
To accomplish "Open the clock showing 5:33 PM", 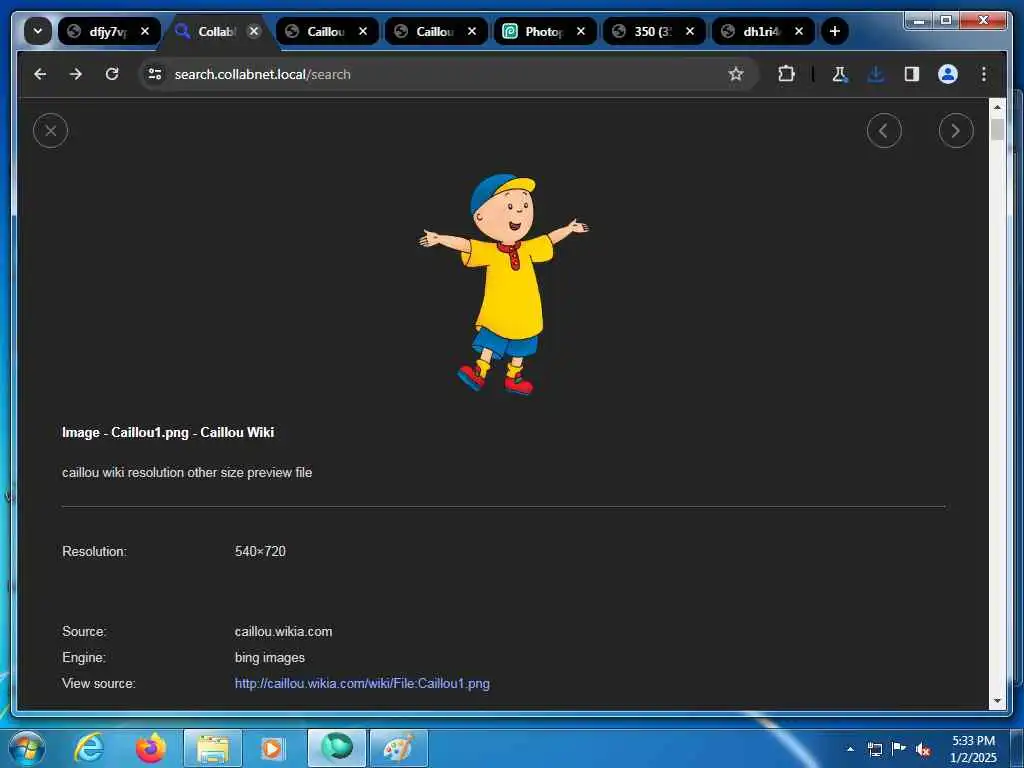I will tap(973, 749).
